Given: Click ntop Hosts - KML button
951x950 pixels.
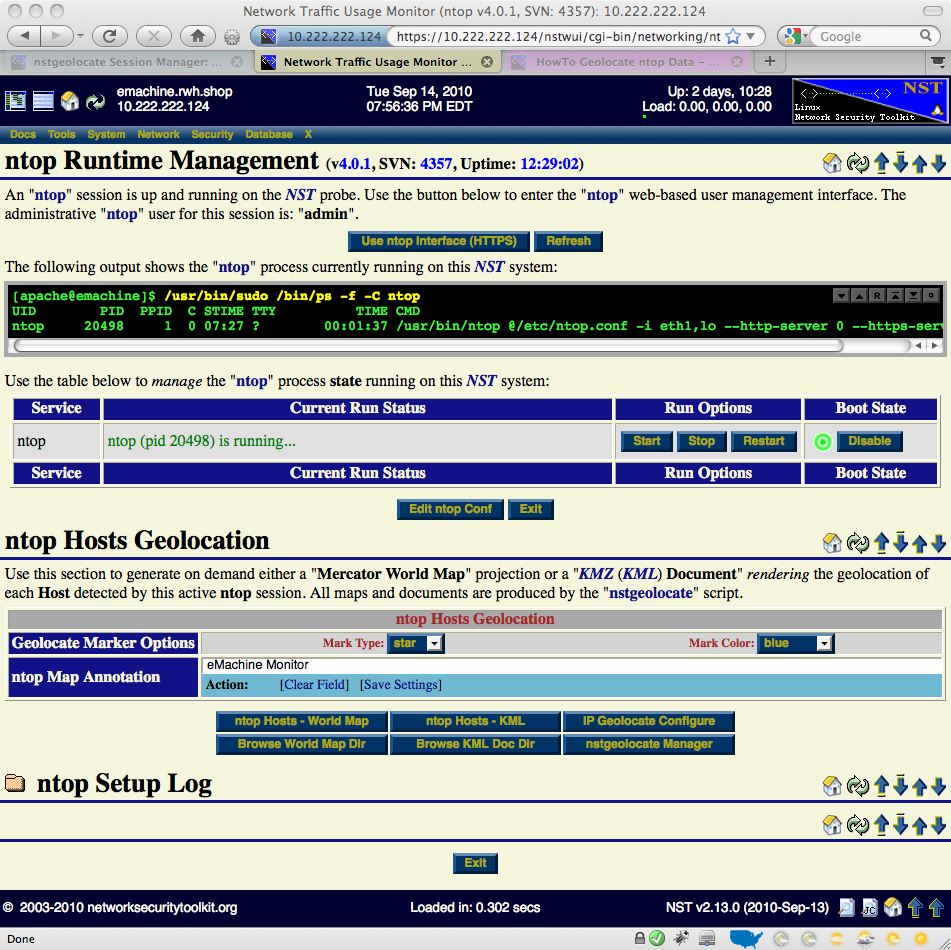Looking at the screenshot, I should point(475,721).
